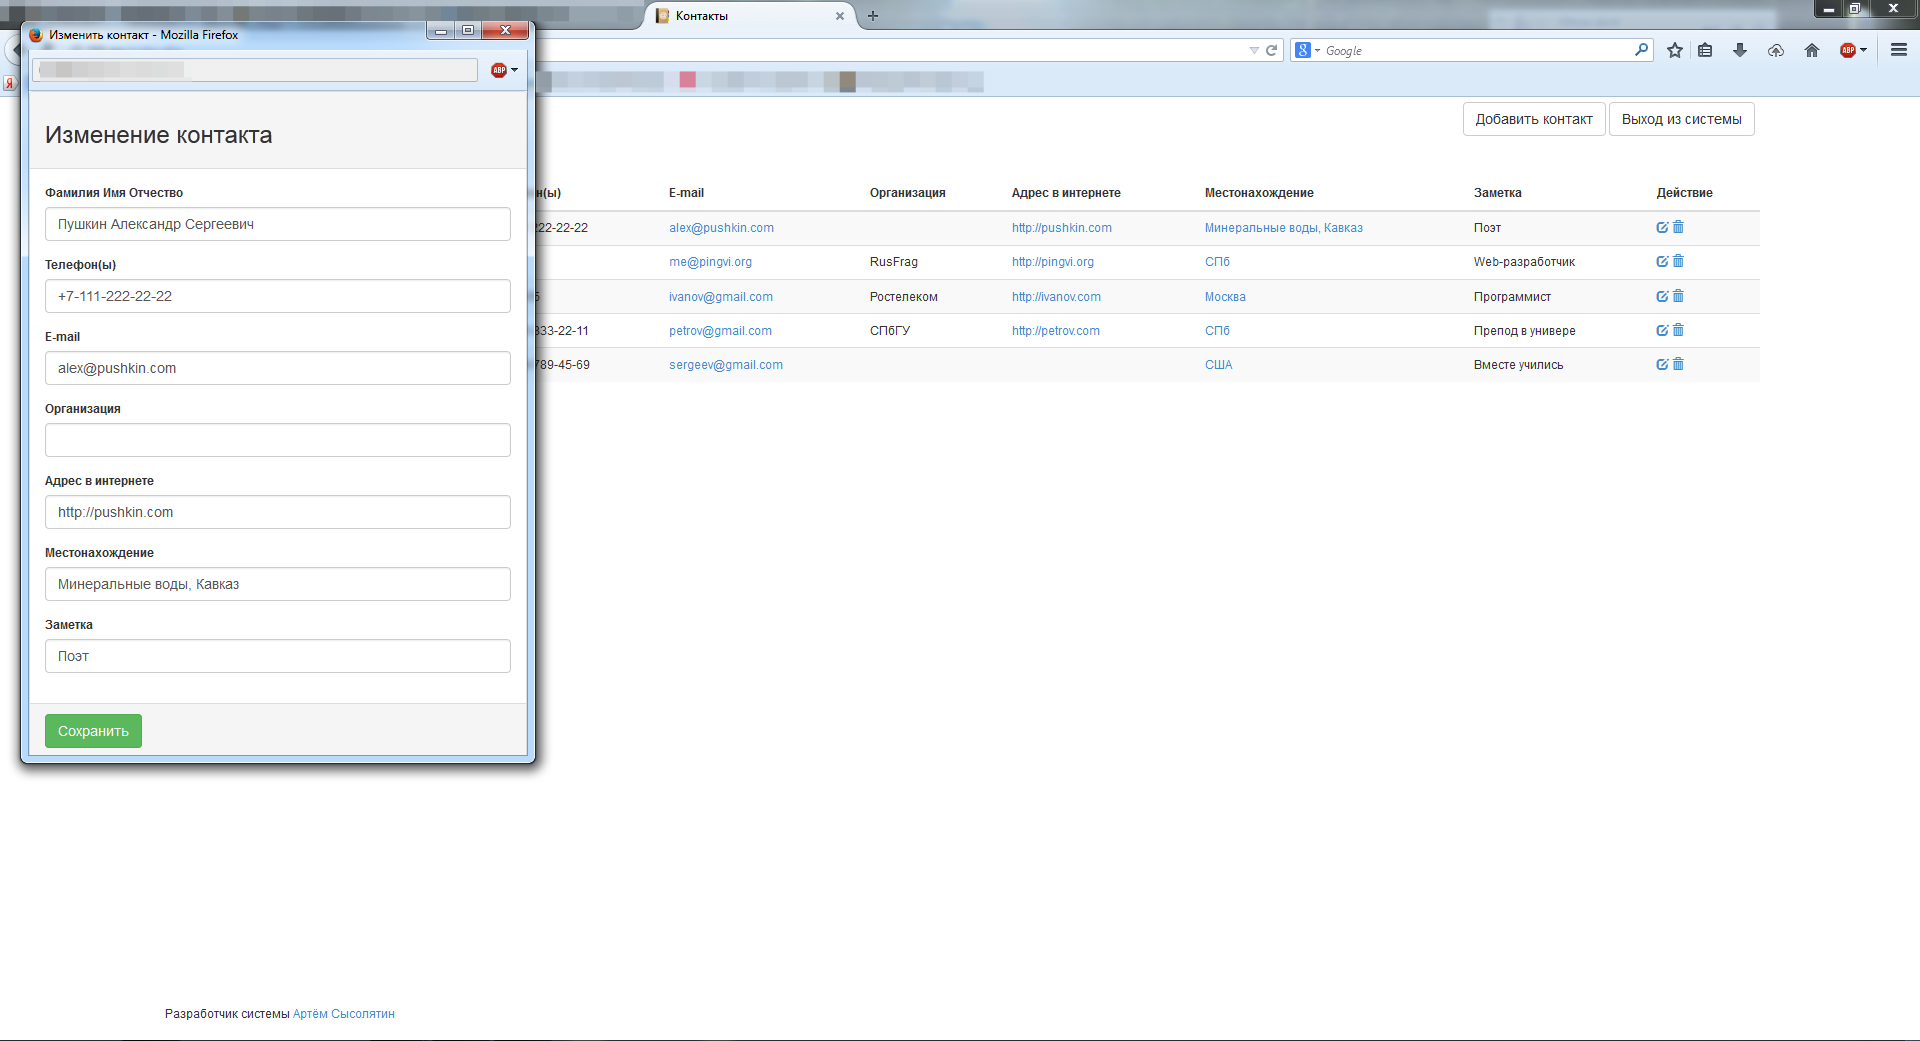Image resolution: width=1920 pixels, height=1041 pixels.
Task: Open the sergeev@gmail.com email link
Action: [726, 365]
